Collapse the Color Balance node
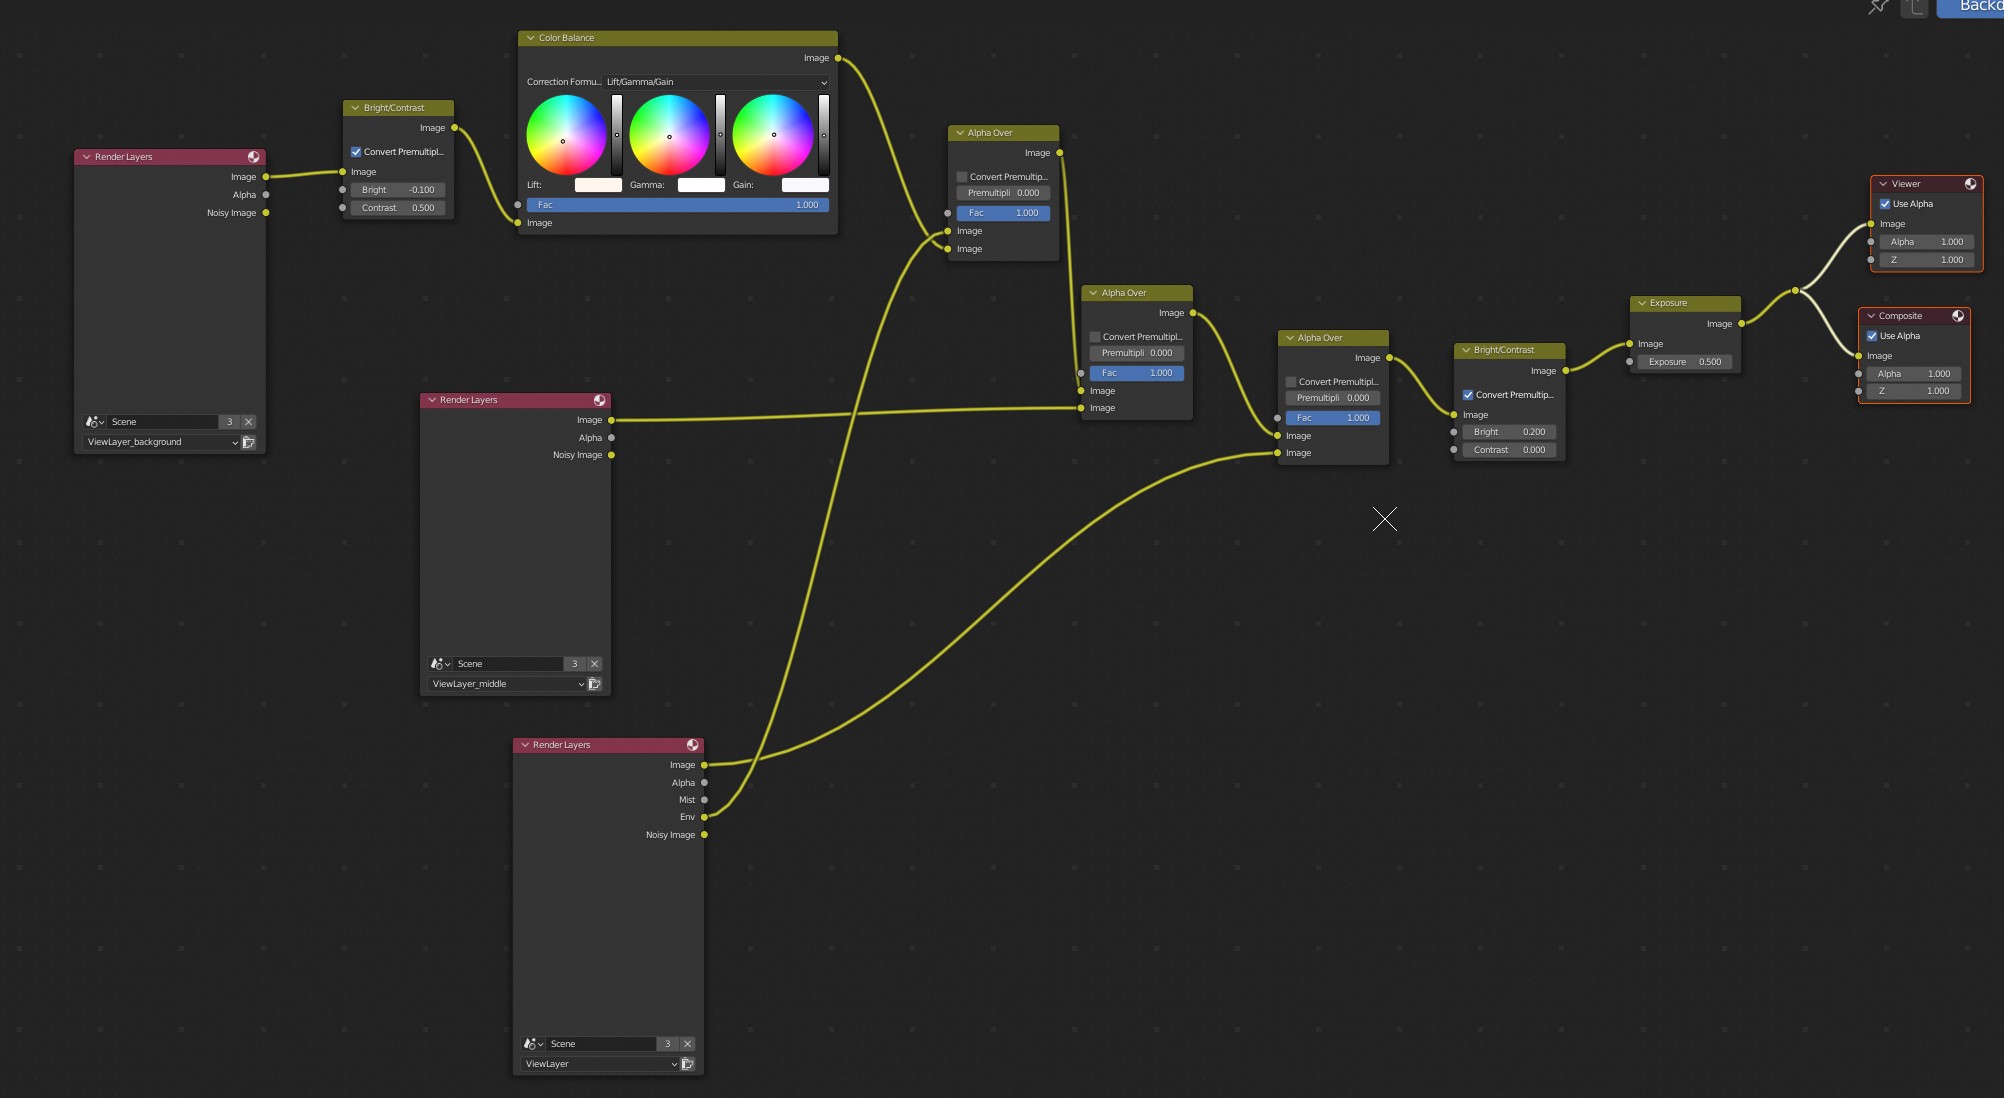 coord(530,38)
